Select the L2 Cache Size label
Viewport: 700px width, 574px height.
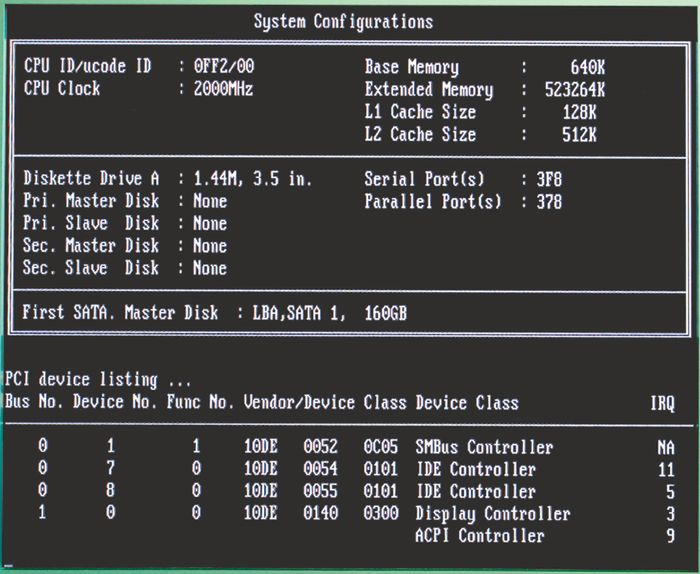click(420, 134)
